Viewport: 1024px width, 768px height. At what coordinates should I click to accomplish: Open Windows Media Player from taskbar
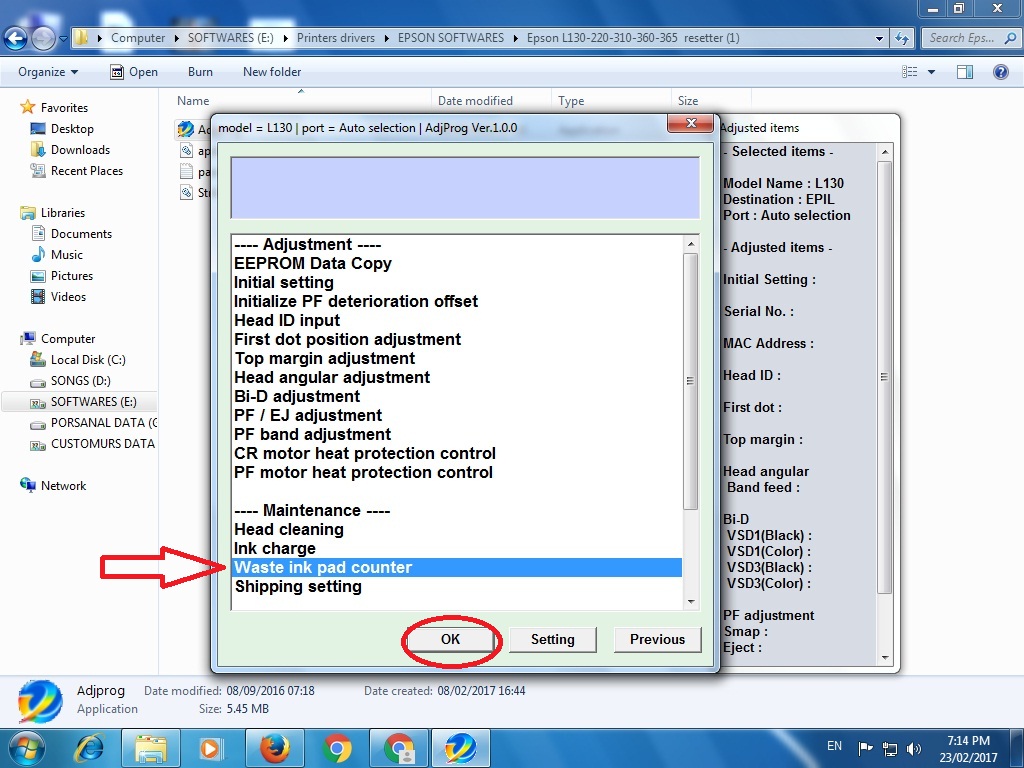click(212, 748)
